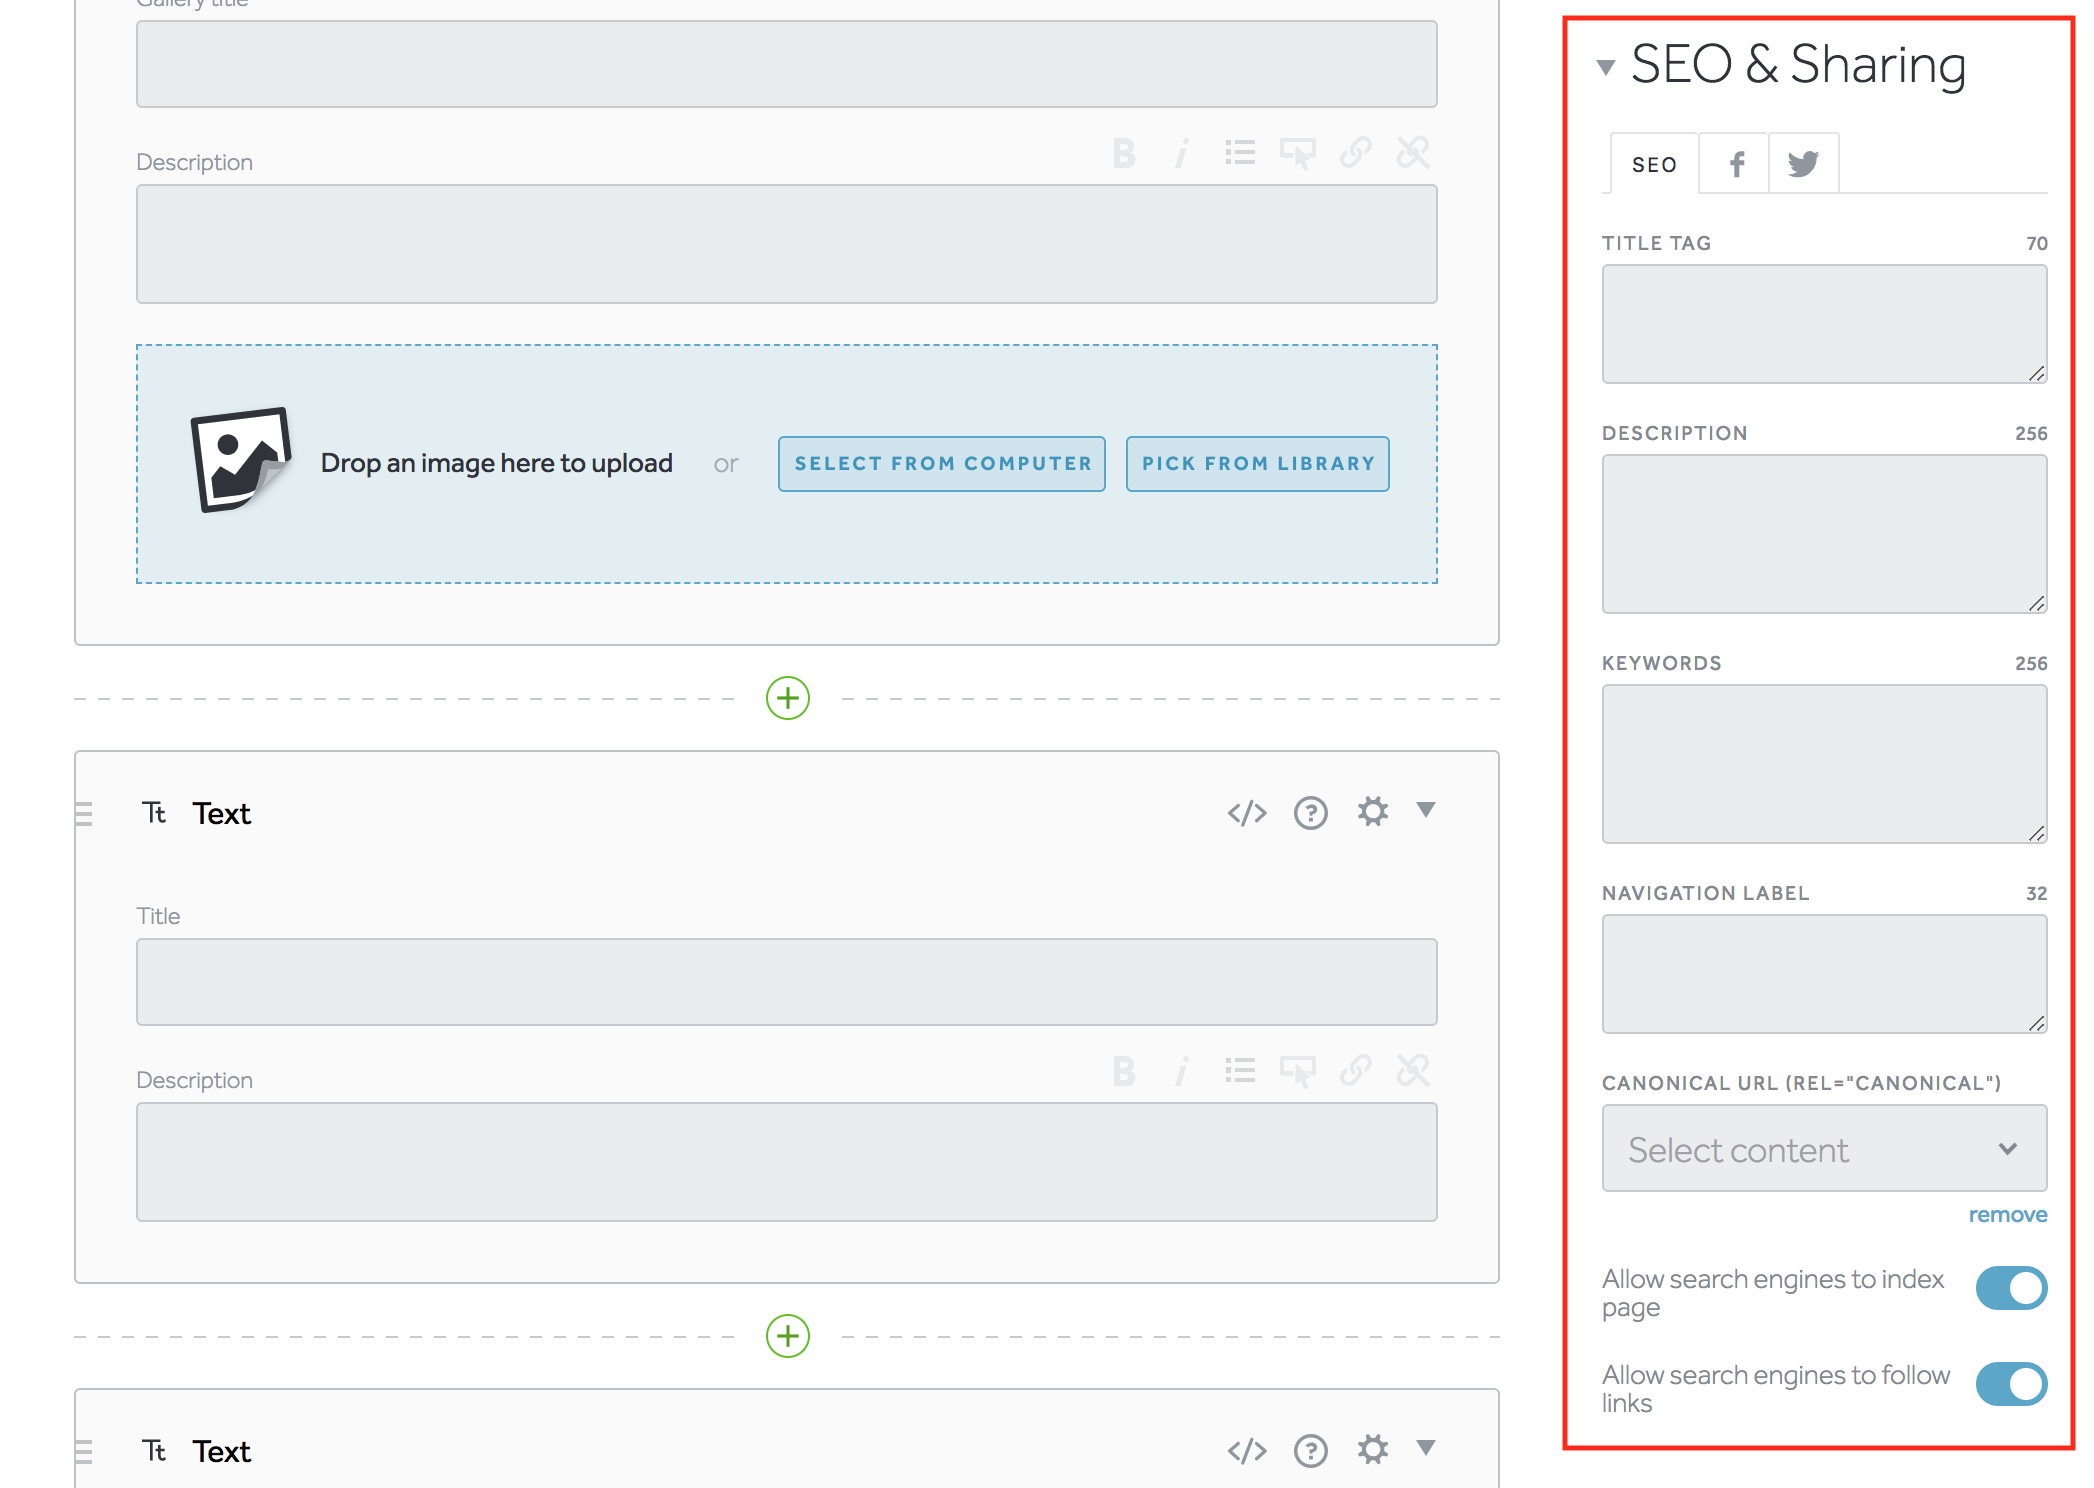Remove link in gallery Description toolbar

click(x=1413, y=153)
